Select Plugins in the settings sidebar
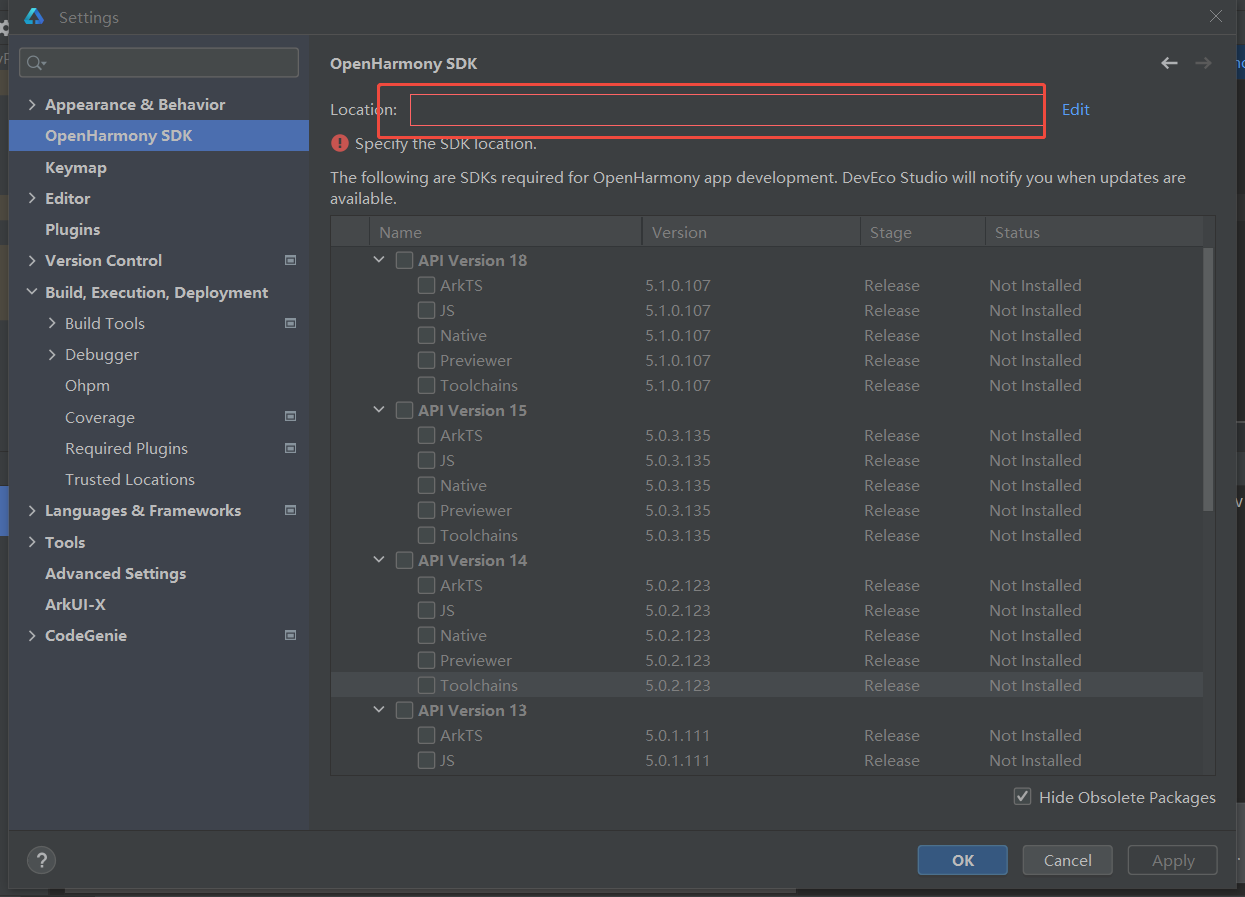The width and height of the screenshot is (1245, 897). [73, 229]
